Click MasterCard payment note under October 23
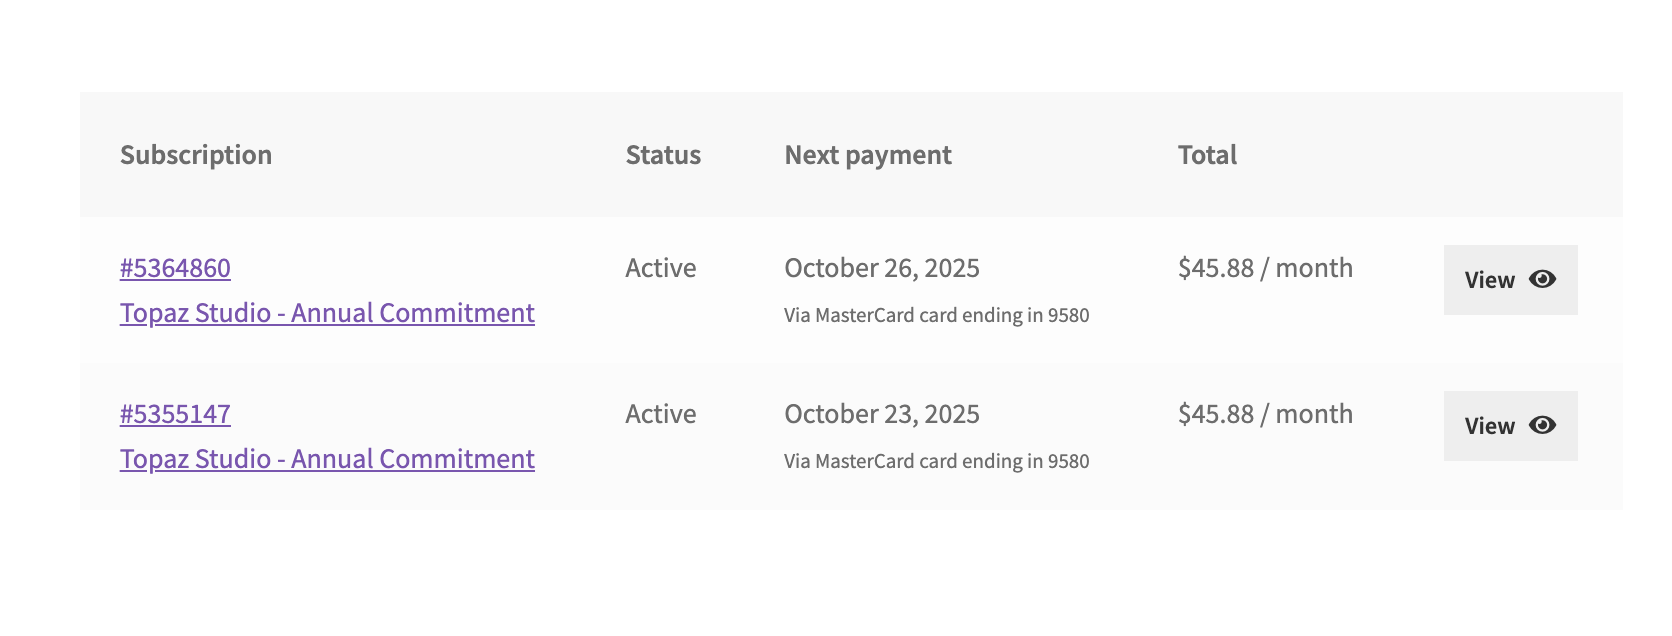 (x=936, y=461)
